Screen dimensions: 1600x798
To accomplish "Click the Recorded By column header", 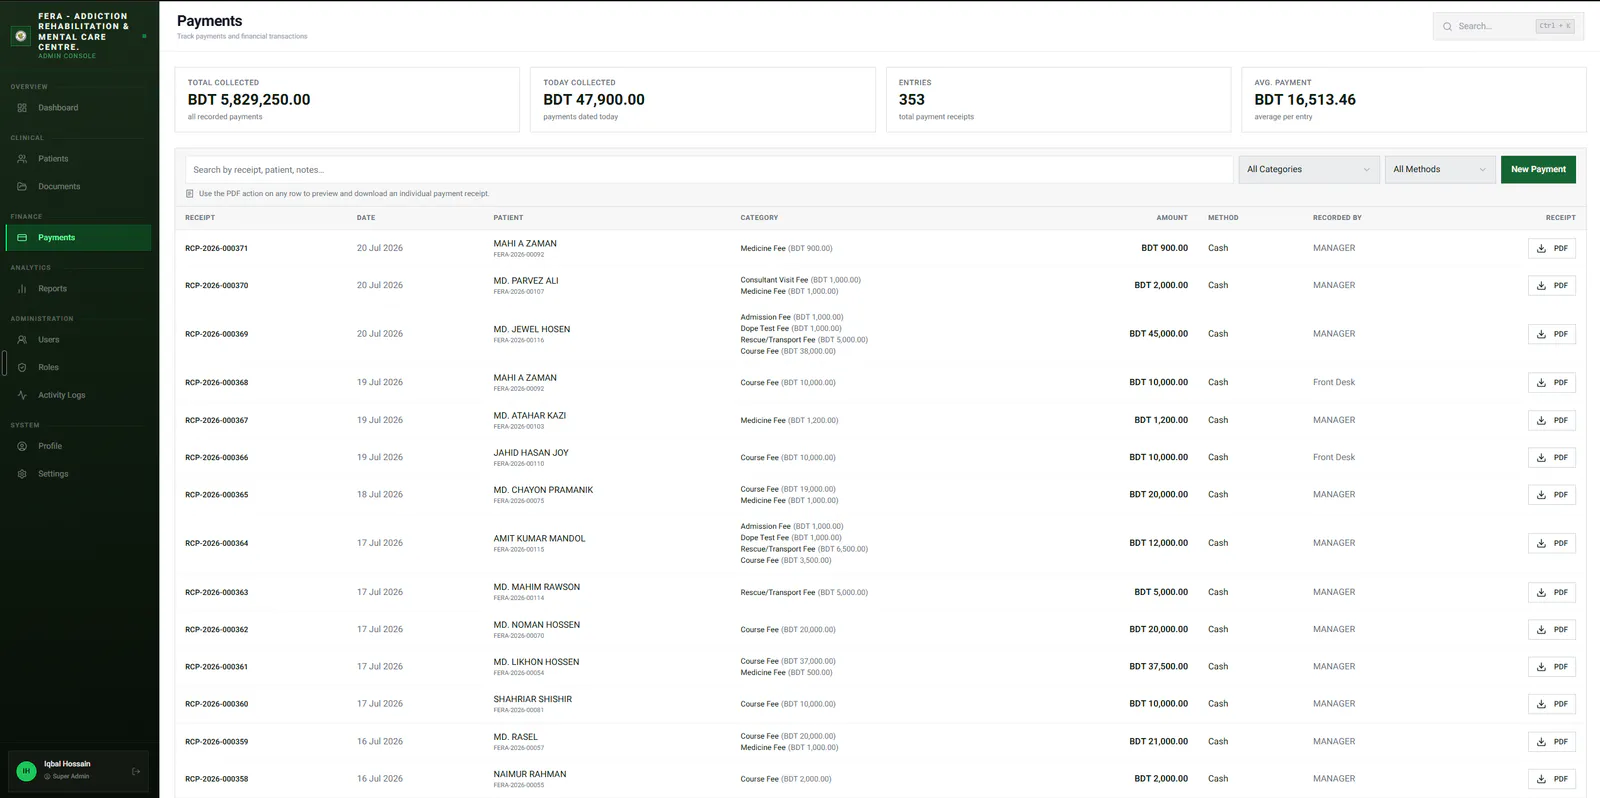I will tap(1337, 218).
